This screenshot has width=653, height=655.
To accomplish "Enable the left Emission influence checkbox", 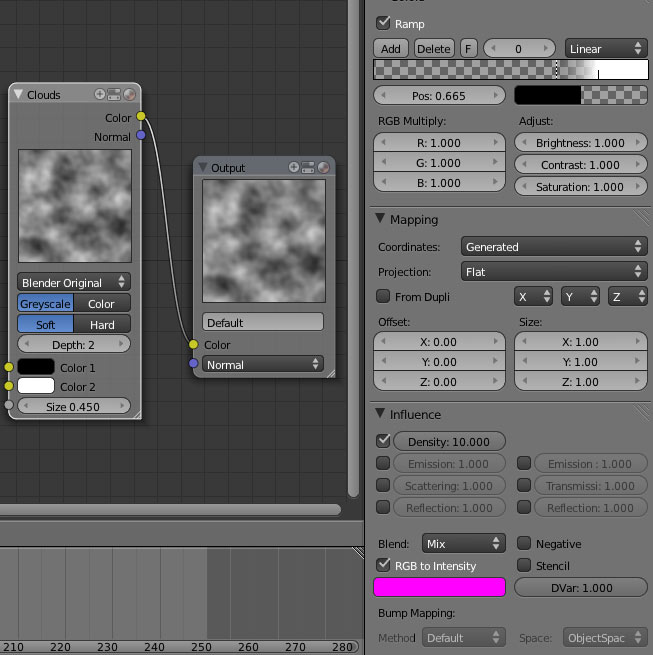I will tap(383, 463).
